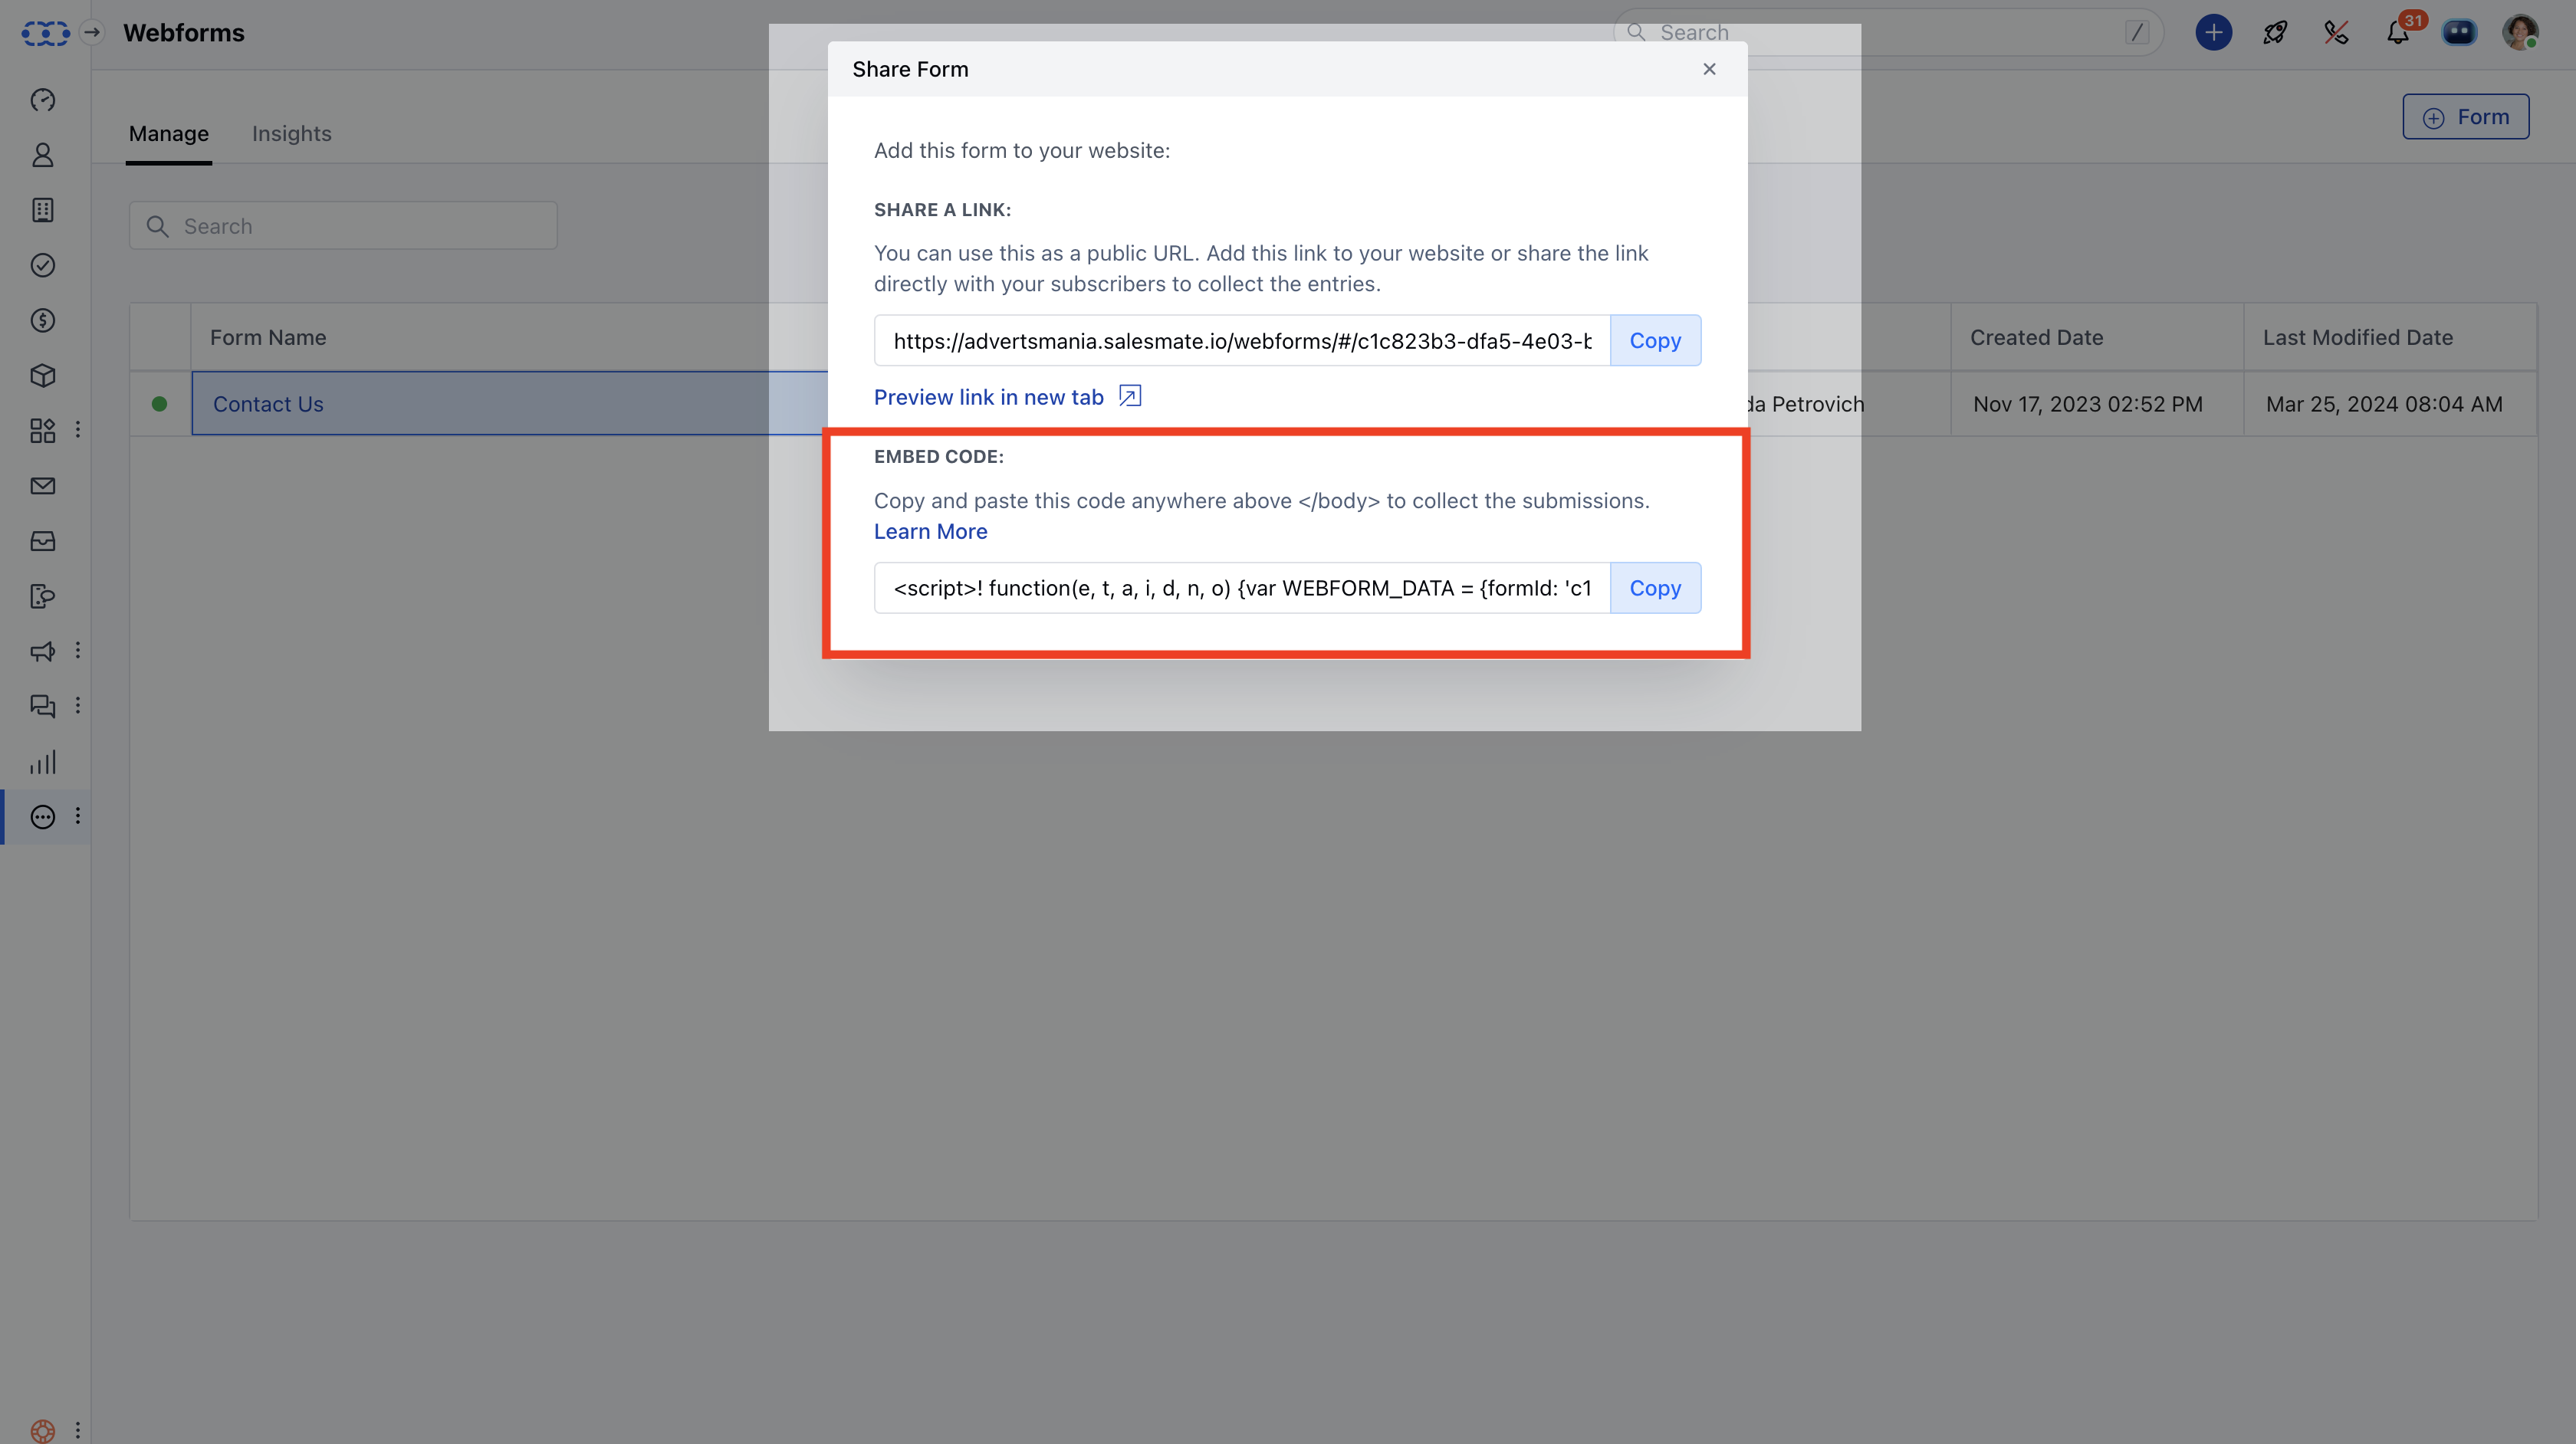Open the Dashboard gauge icon in sidebar
Screen dimensions: 2576x1444
pyautogui.click(x=43, y=100)
